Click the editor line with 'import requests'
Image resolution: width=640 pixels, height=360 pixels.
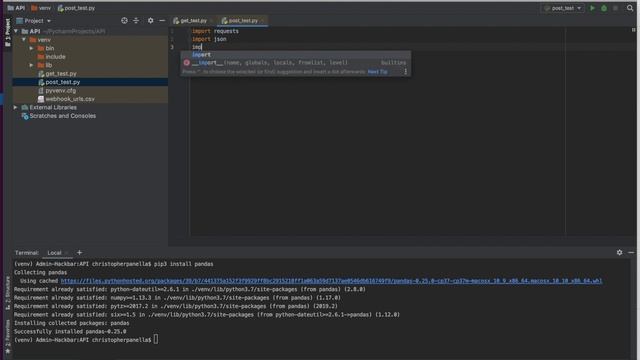(216, 31)
